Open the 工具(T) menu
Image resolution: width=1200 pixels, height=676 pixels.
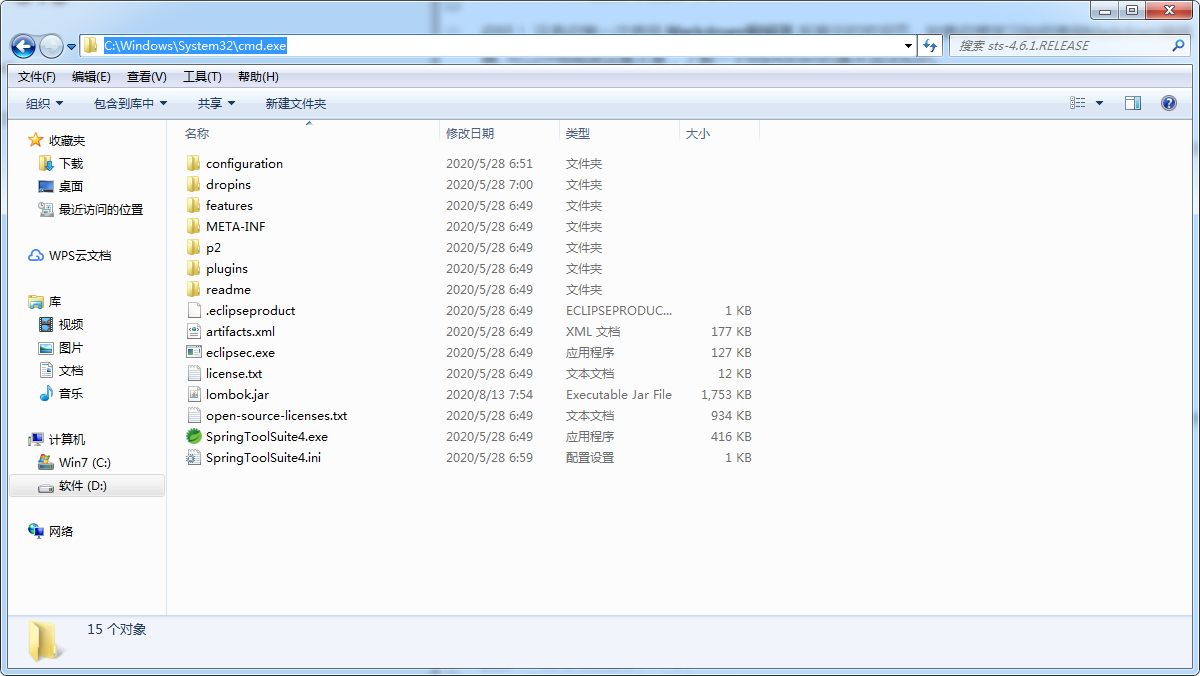[x=202, y=77]
